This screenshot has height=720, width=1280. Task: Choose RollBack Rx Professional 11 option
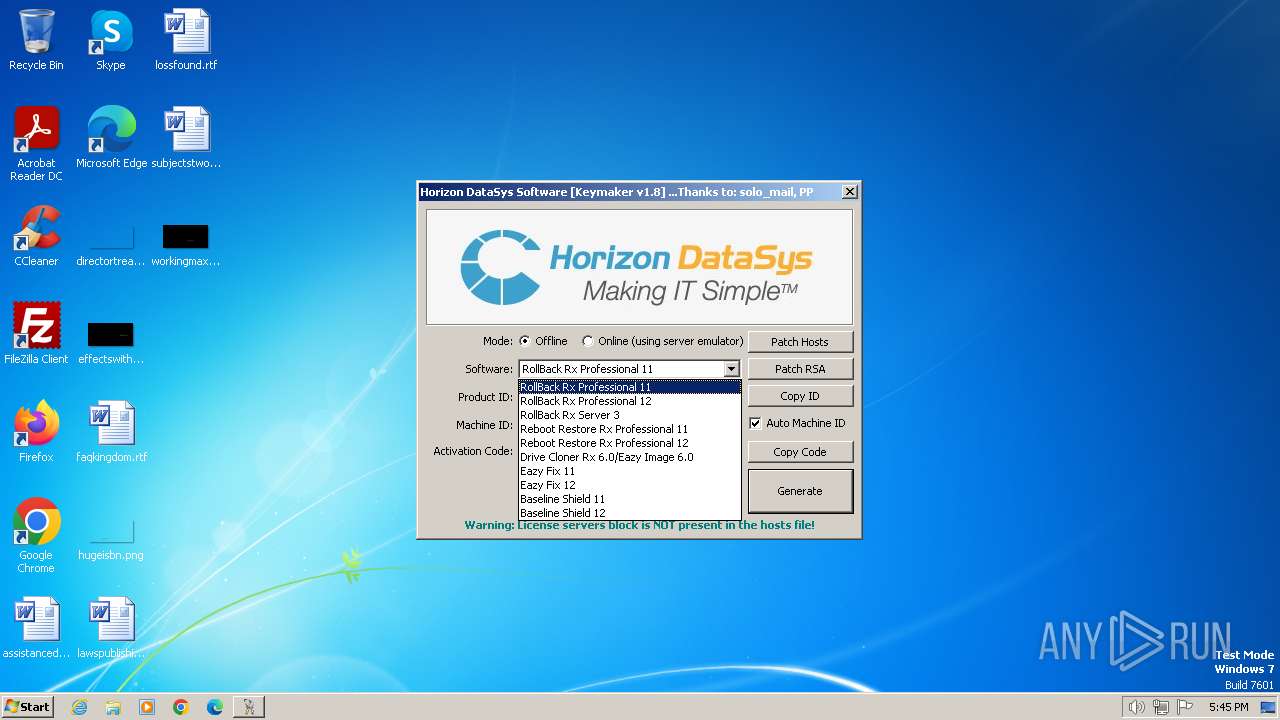click(630, 387)
